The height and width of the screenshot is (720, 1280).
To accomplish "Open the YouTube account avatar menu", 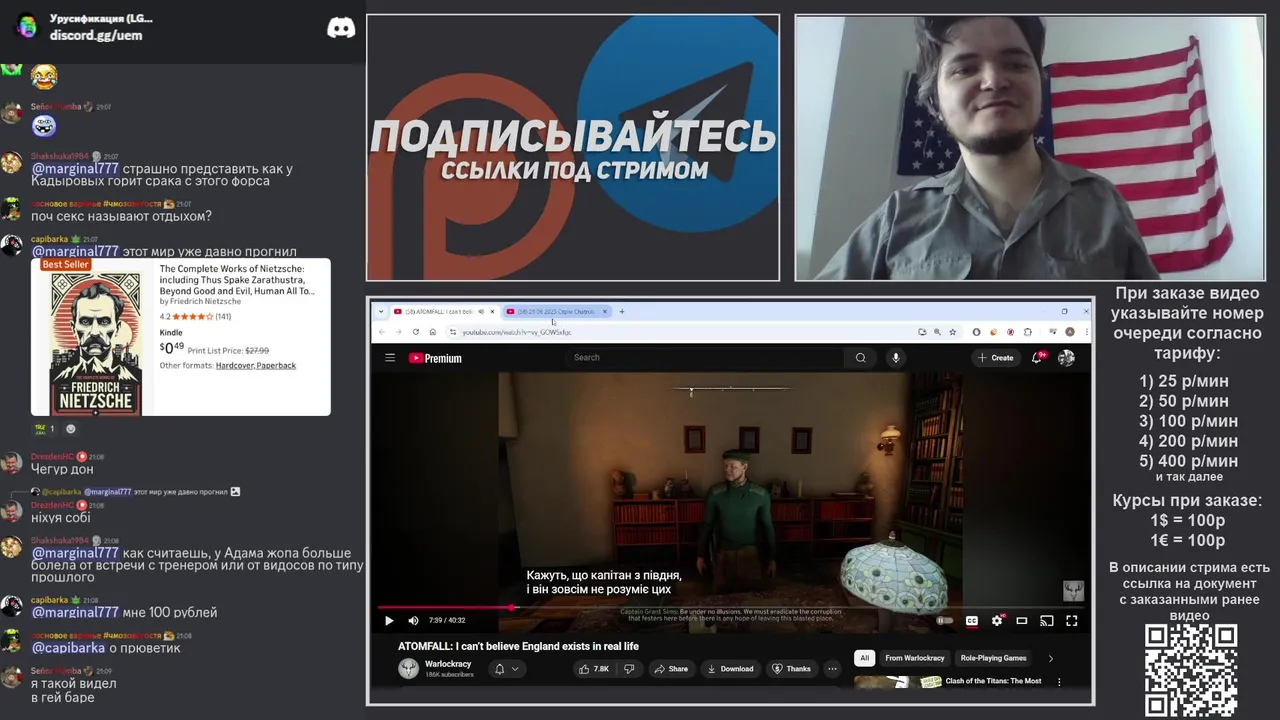I will pyautogui.click(x=1066, y=357).
